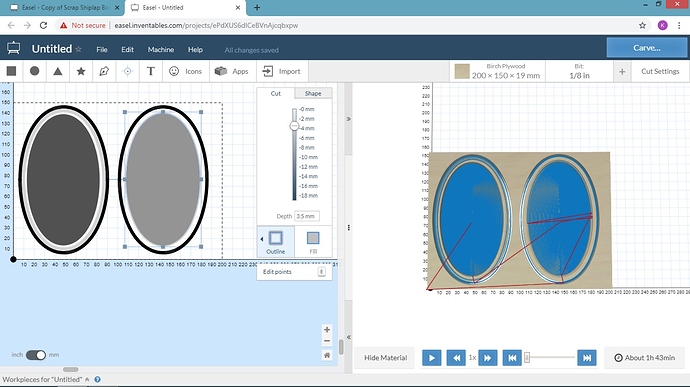This screenshot has height=387, width=690.
Task: Collapse the cut panel chevron
Action: click(349, 119)
